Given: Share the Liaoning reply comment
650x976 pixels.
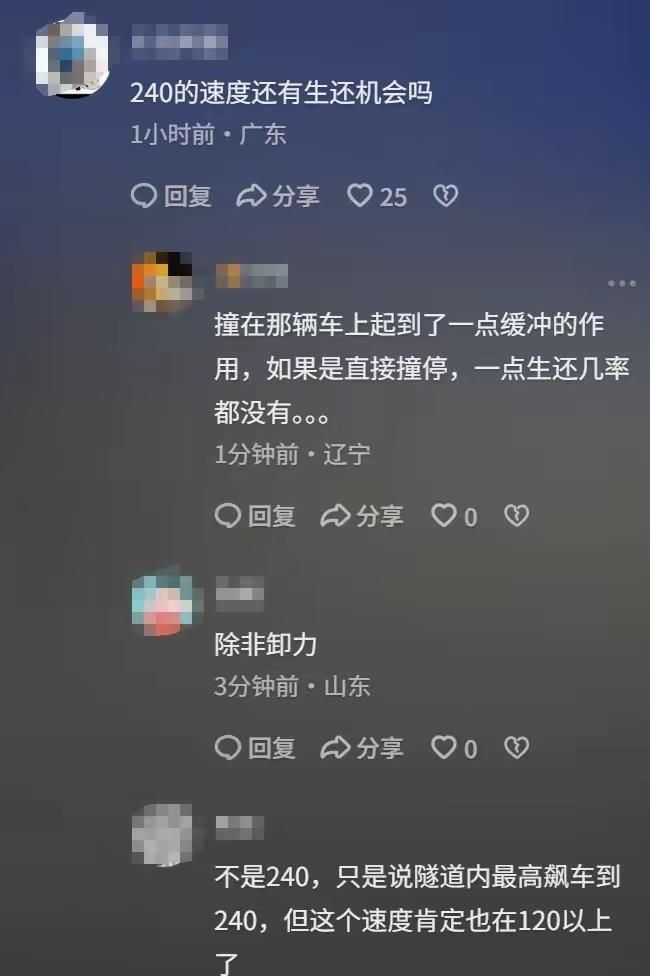Looking at the screenshot, I should [x=362, y=516].
